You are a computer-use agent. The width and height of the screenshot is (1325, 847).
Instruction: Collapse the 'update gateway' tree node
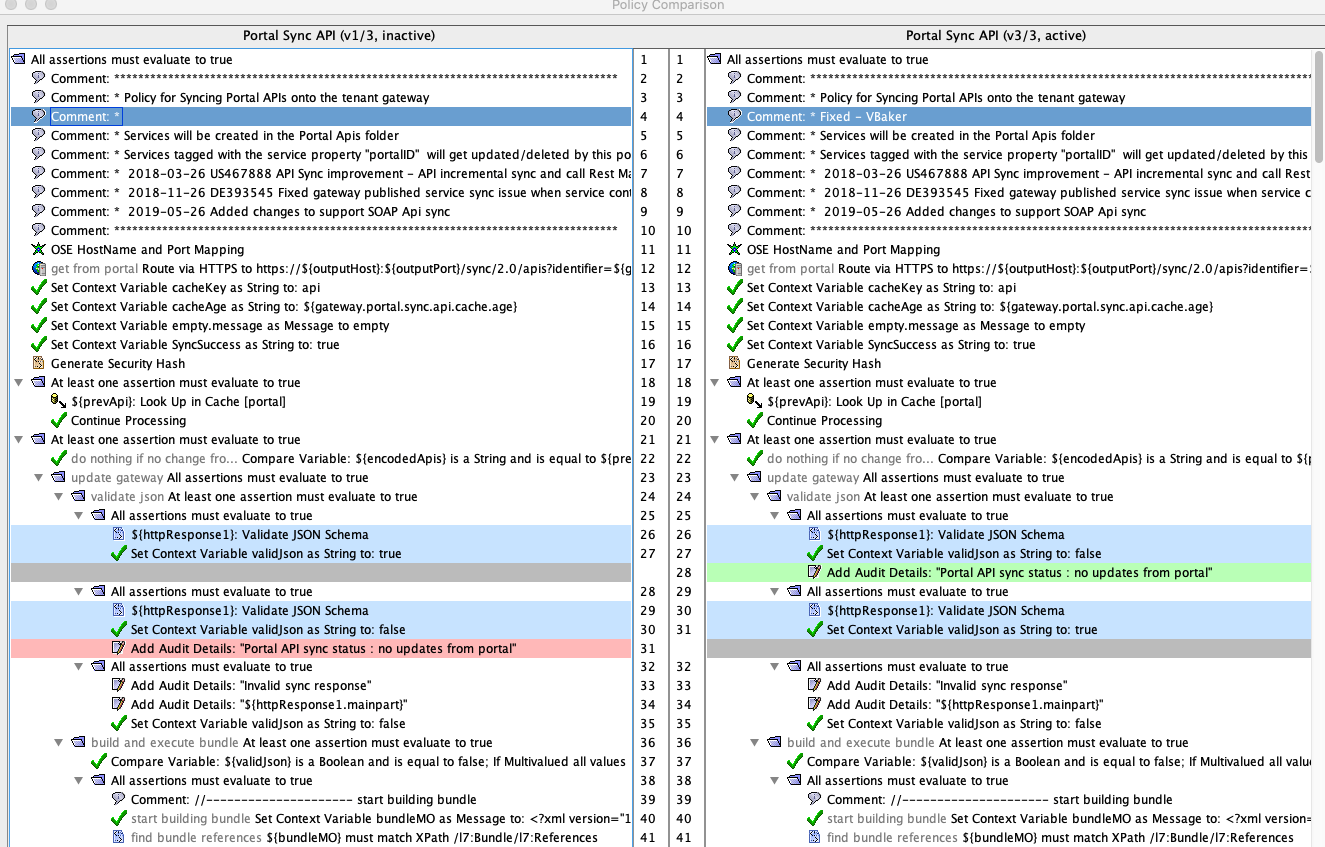pos(38,477)
